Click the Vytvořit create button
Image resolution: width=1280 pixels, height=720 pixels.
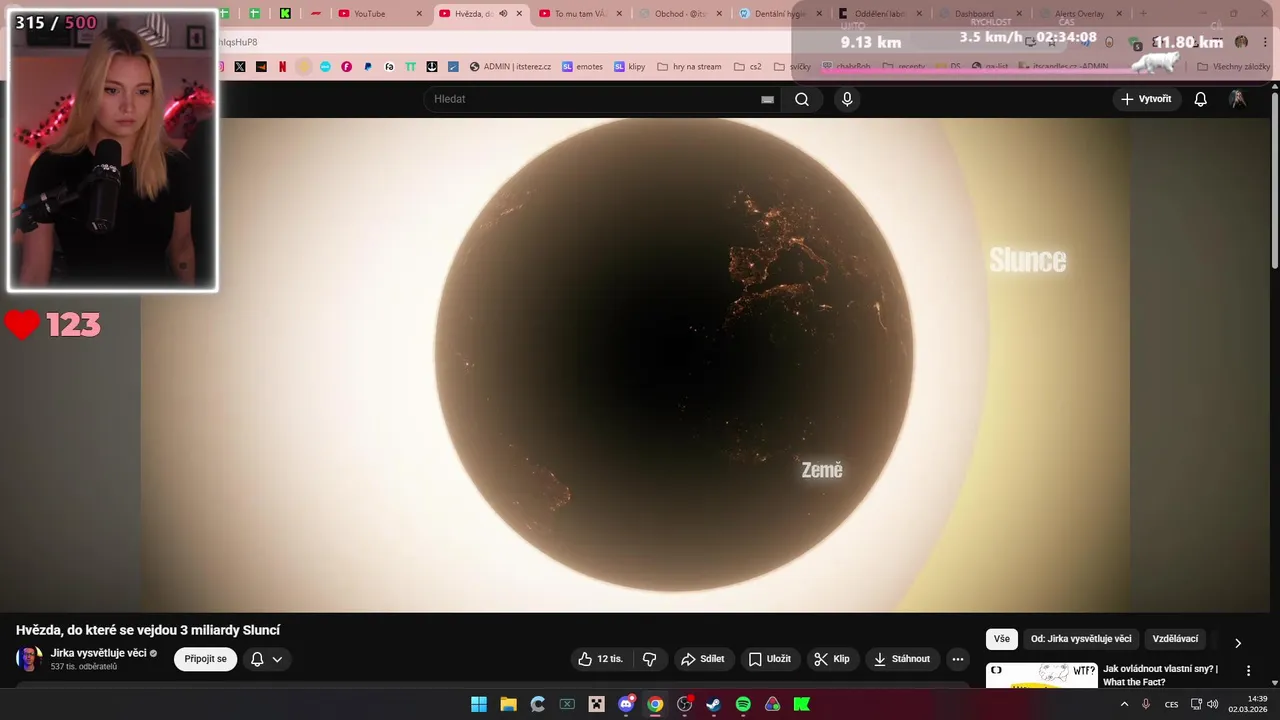[1146, 99]
